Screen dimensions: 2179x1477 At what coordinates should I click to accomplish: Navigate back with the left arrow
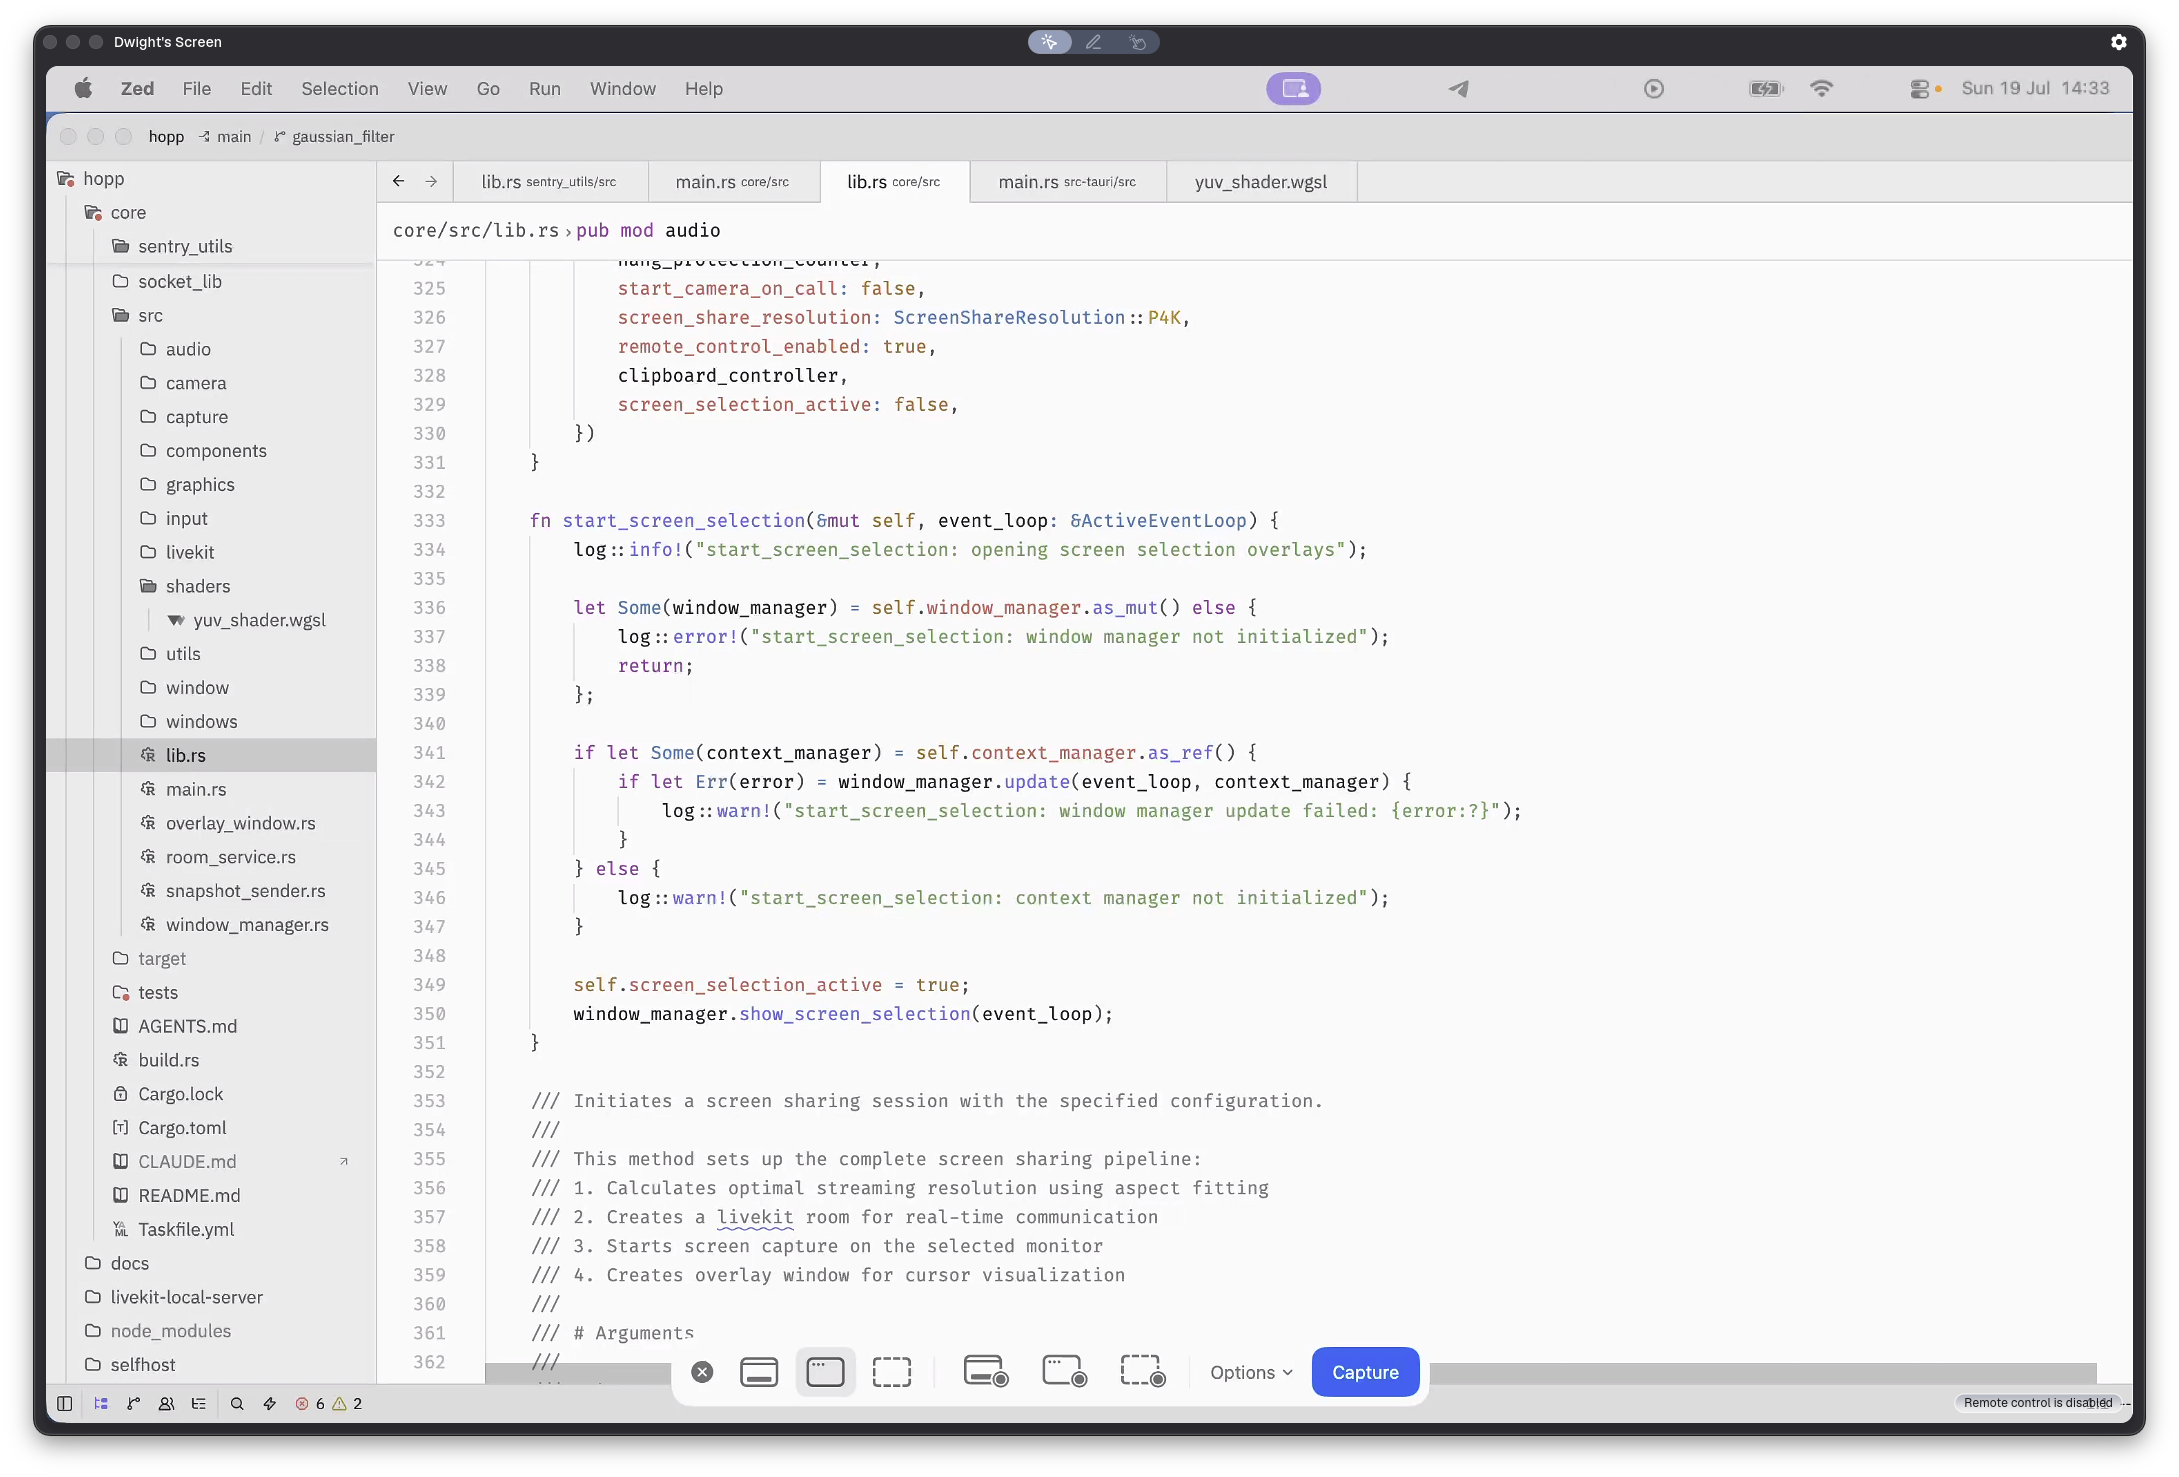tap(399, 181)
